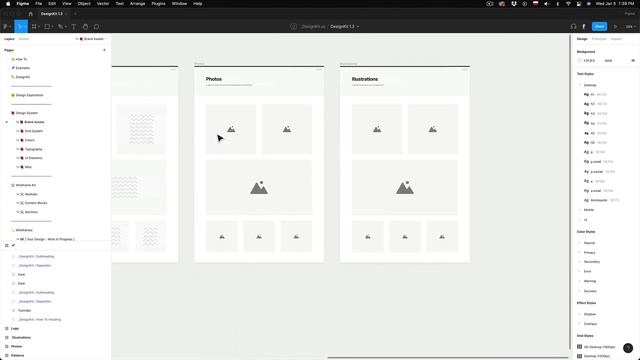Select the How To page
The height and width of the screenshot is (360, 640).
coord(21,59)
